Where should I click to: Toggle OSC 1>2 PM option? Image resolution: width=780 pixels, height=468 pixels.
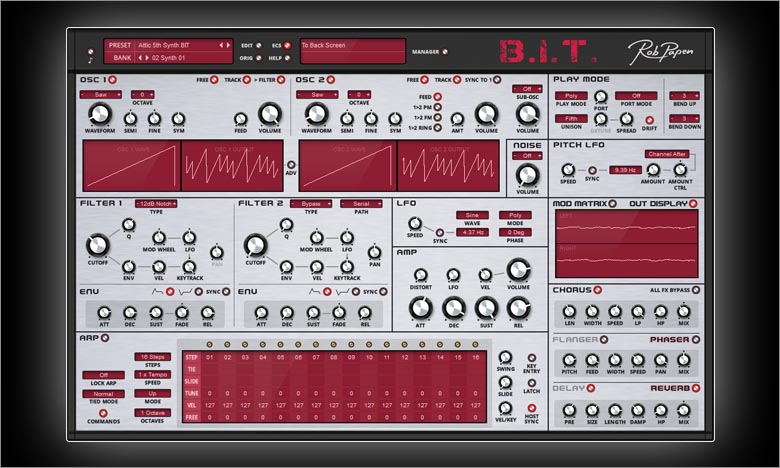tap(437, 107)
